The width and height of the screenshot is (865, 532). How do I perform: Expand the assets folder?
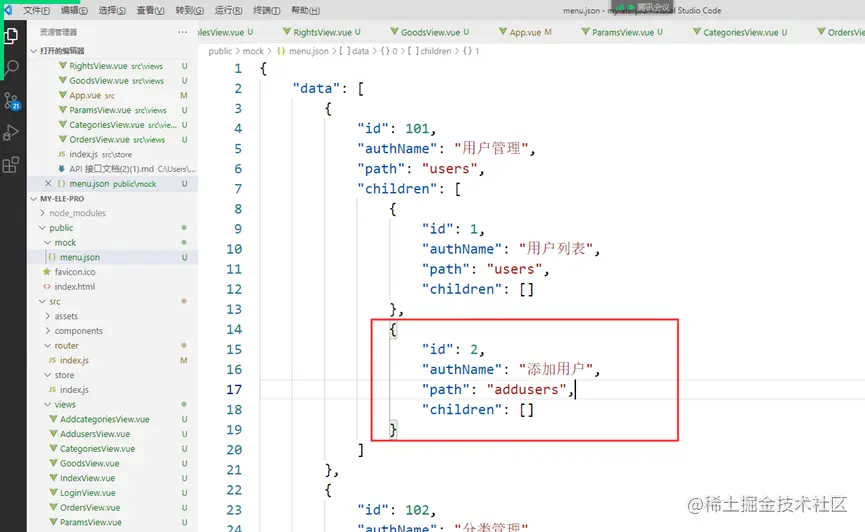(66, 316)
